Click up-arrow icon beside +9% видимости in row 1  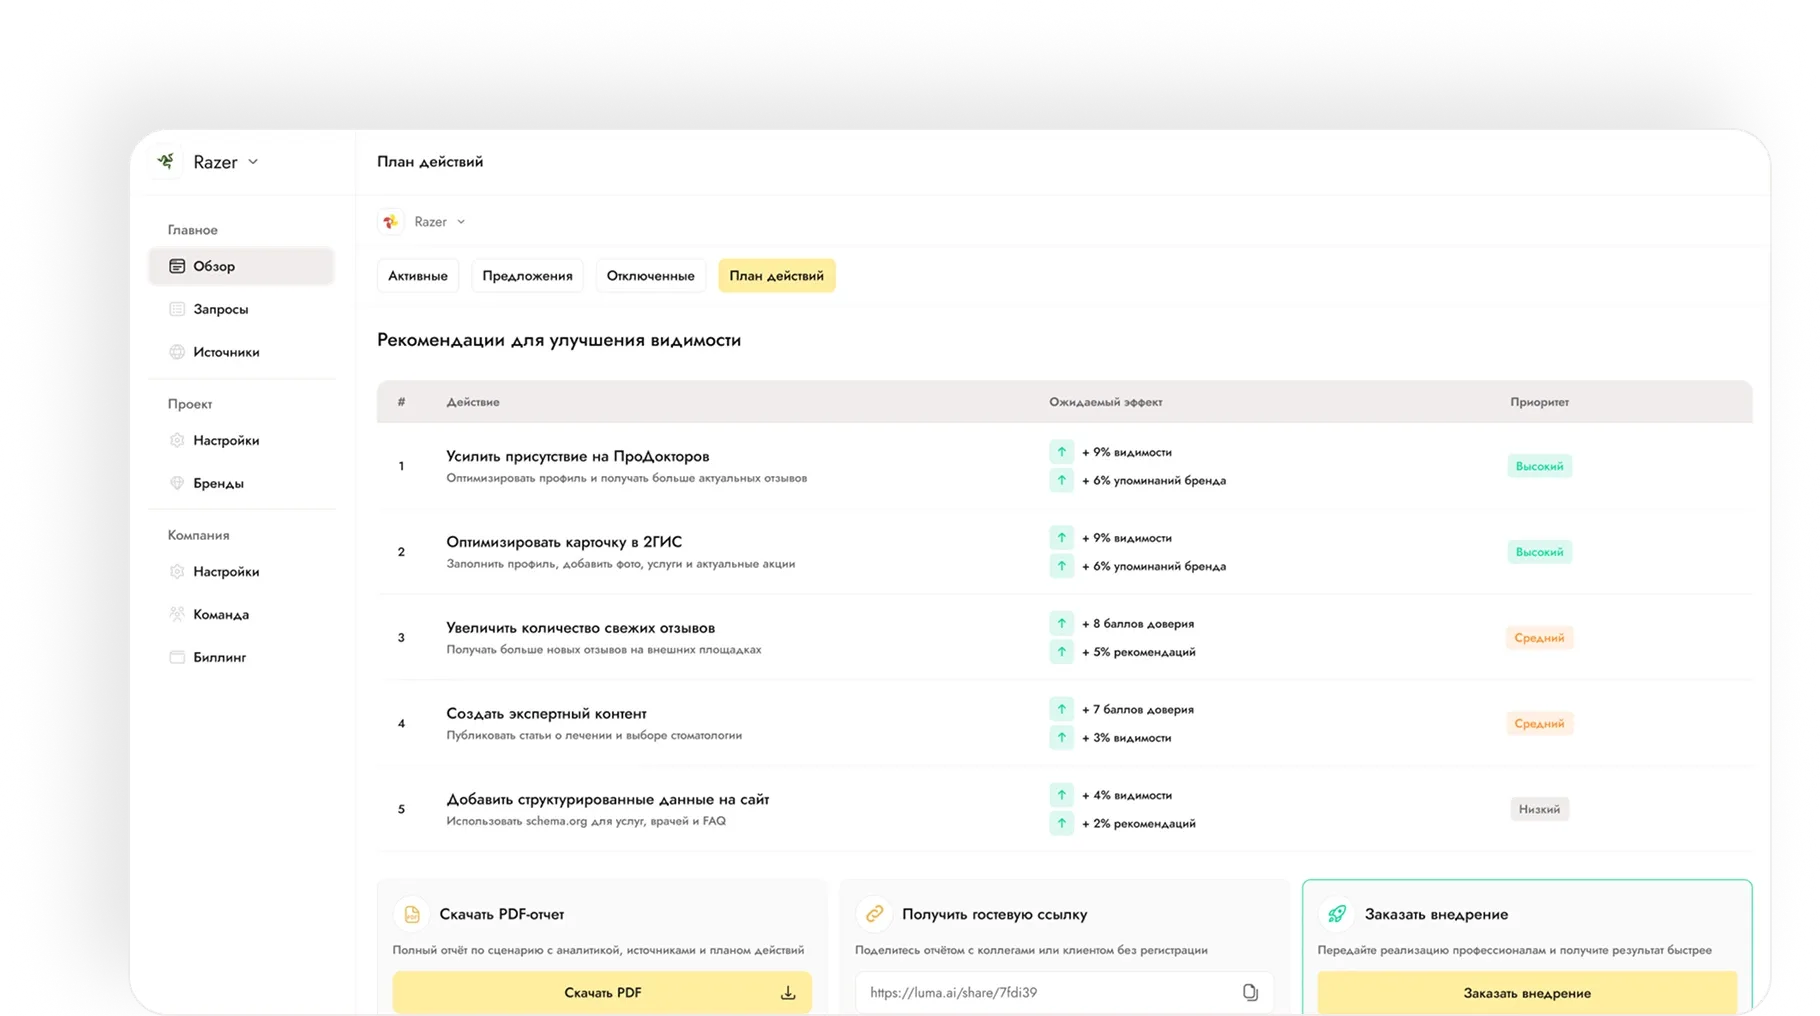tap(1061, 452)
